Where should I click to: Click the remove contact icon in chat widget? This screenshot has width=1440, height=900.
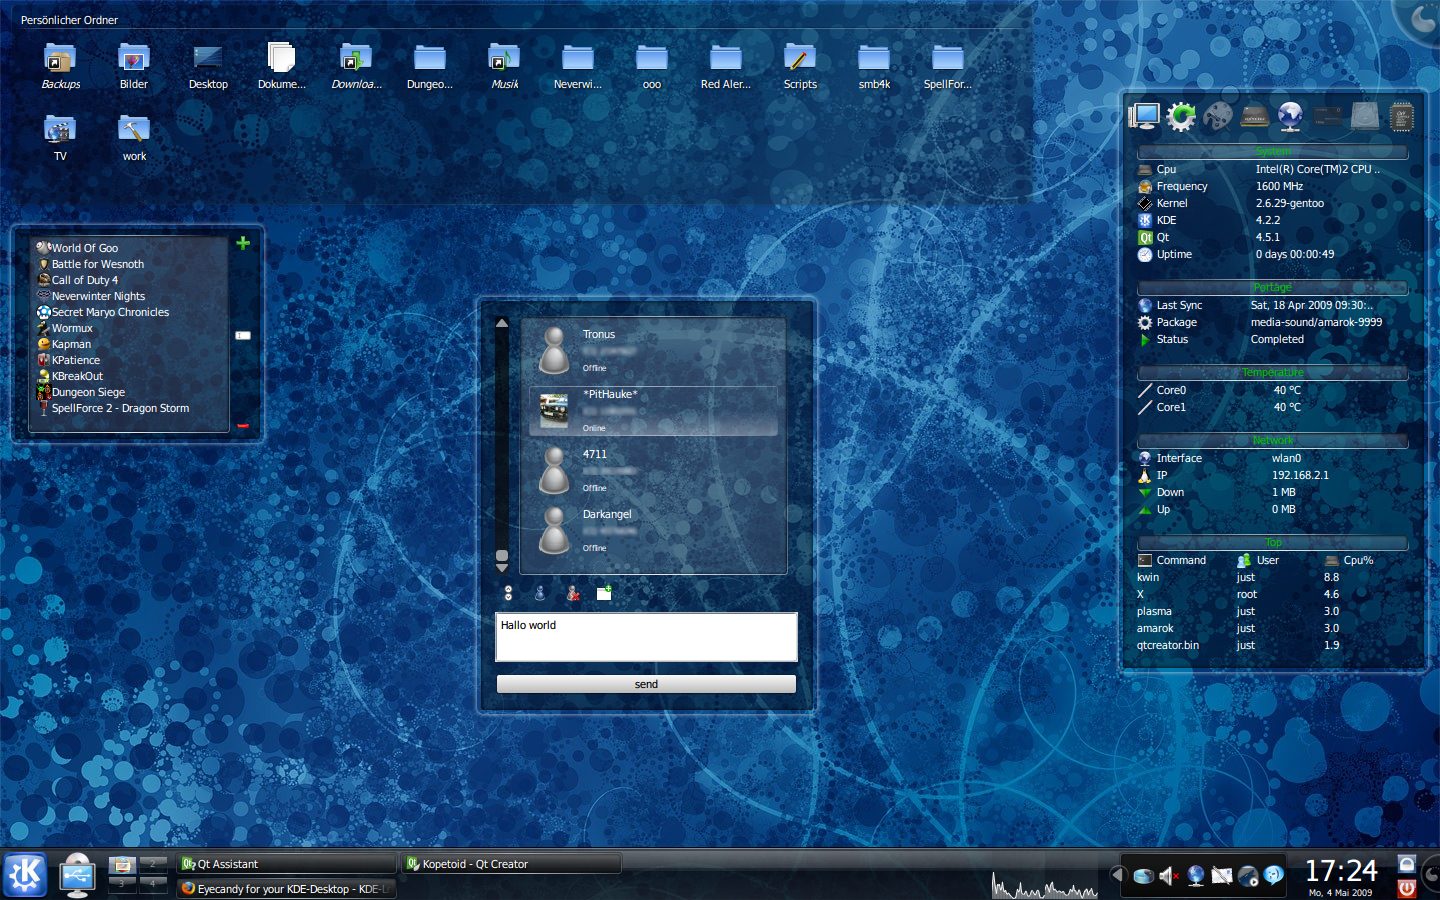(572, 593)
